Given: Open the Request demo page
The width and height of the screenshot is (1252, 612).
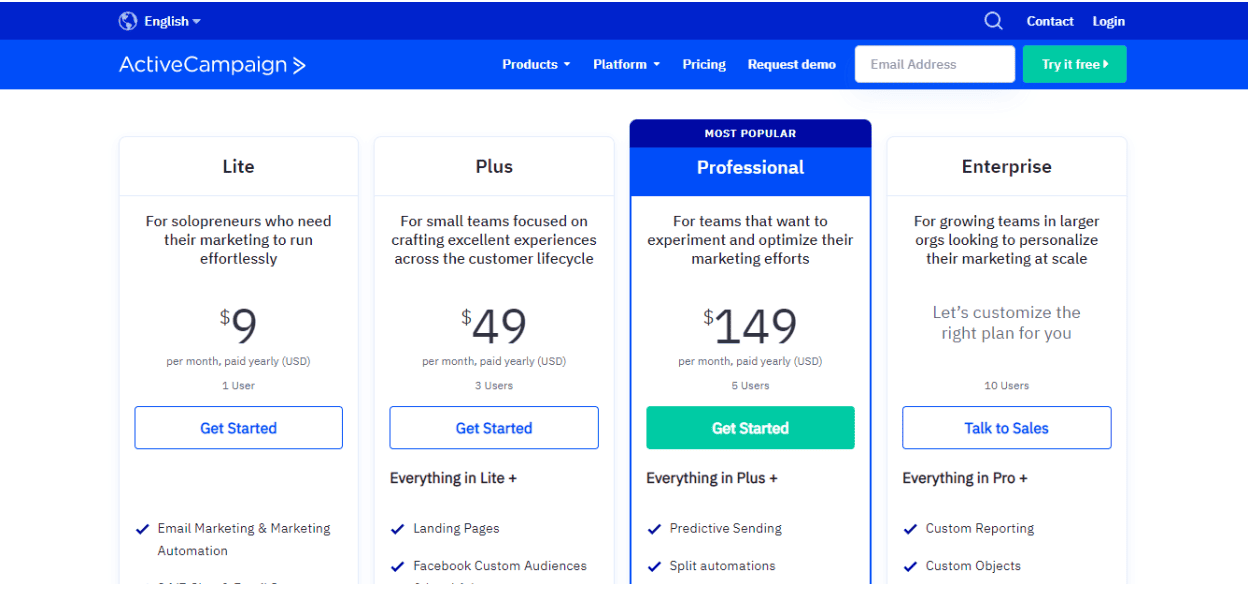Looking at the screenshot, I should point(791,64).
